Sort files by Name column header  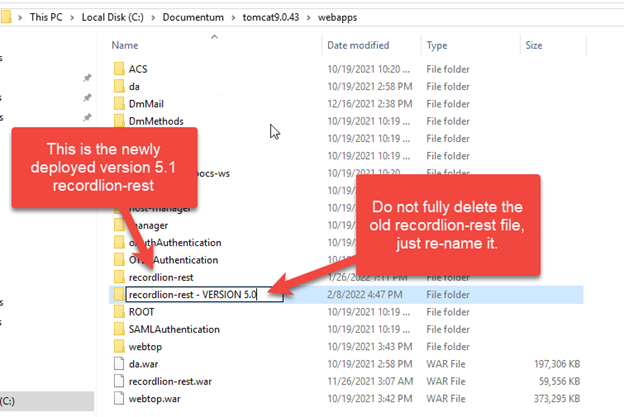125,45
